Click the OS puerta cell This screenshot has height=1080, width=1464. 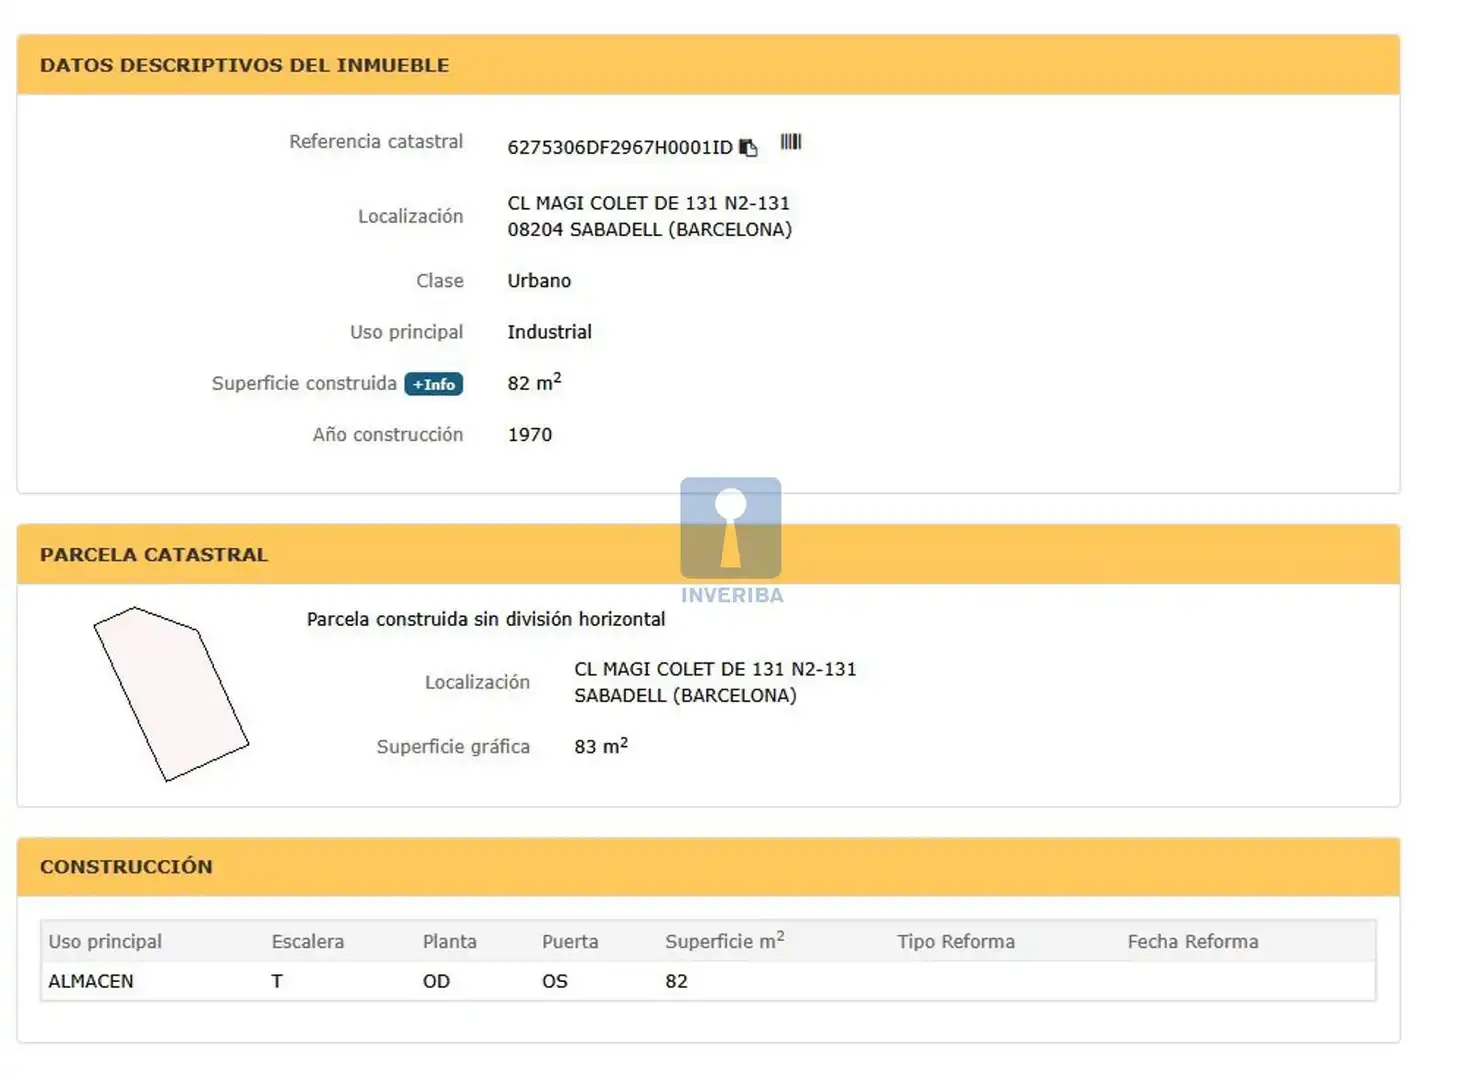[555, 982]
